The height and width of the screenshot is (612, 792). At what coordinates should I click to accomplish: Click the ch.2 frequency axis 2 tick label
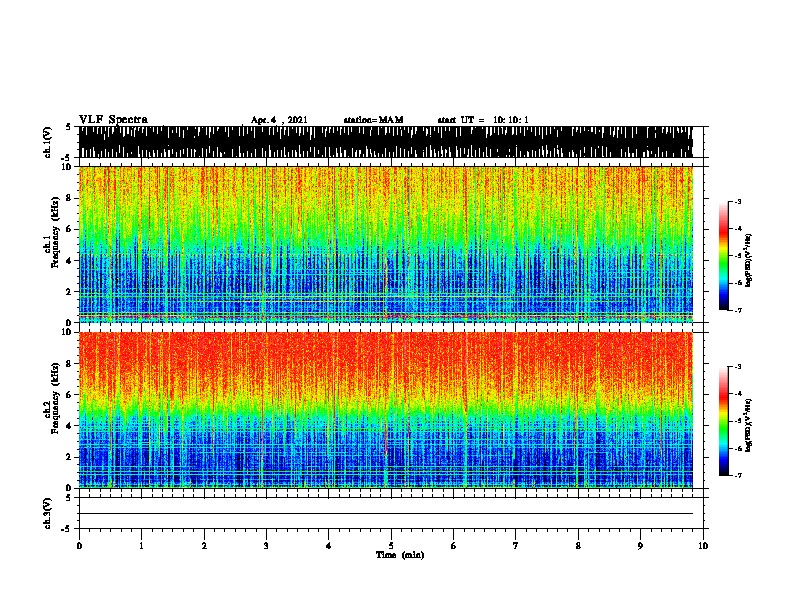pyautogui.click(x=70, y=457)
